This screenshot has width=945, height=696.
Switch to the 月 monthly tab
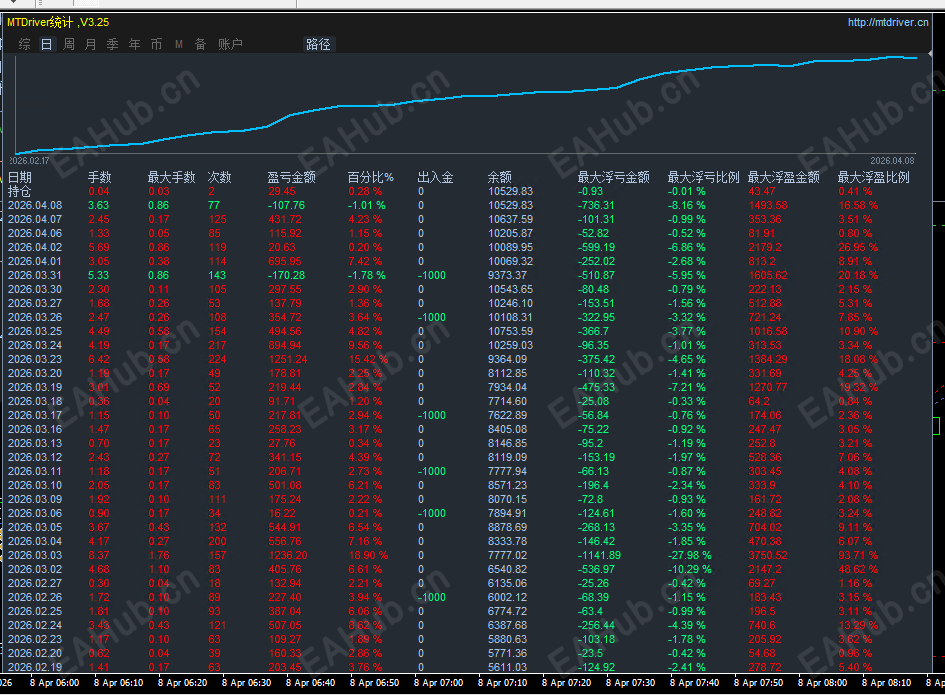click(91, 44)
